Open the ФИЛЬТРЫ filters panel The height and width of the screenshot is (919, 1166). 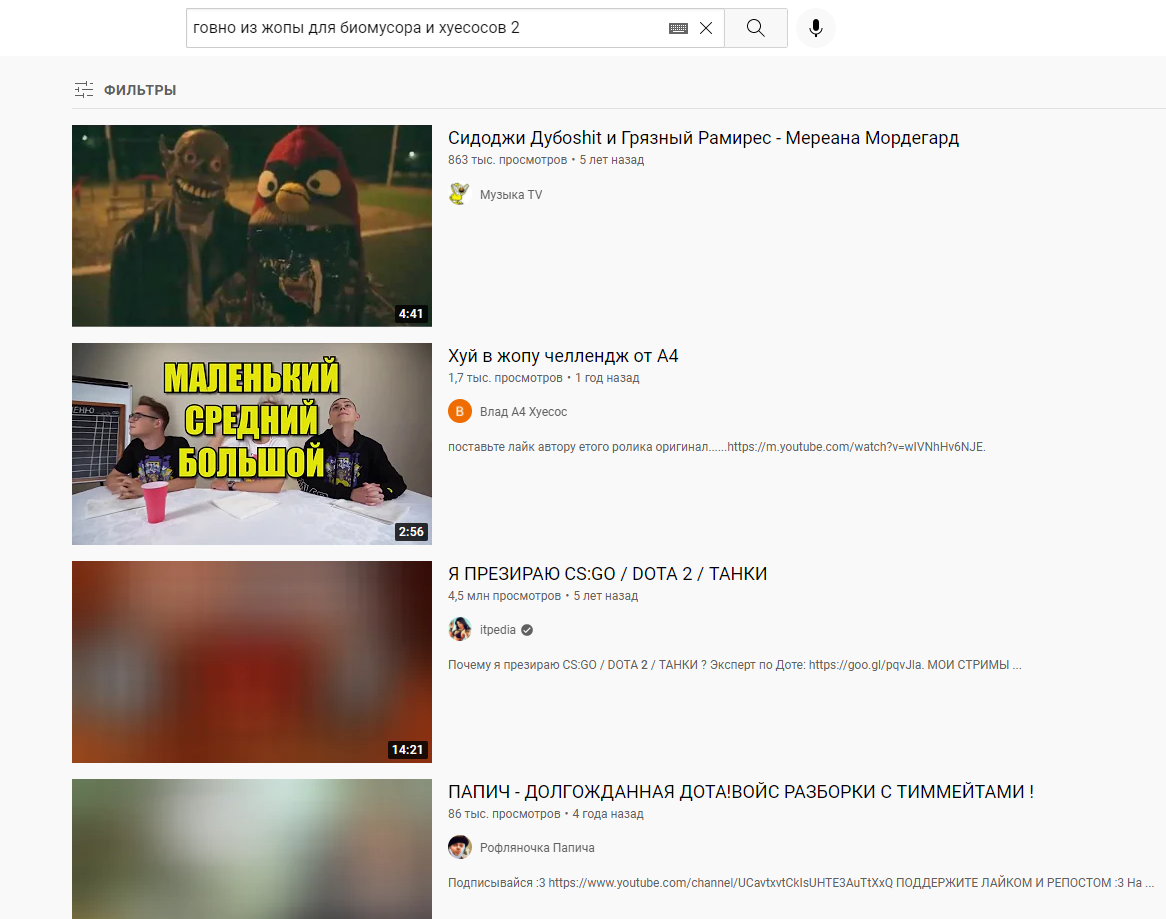(x=126, y=90)
